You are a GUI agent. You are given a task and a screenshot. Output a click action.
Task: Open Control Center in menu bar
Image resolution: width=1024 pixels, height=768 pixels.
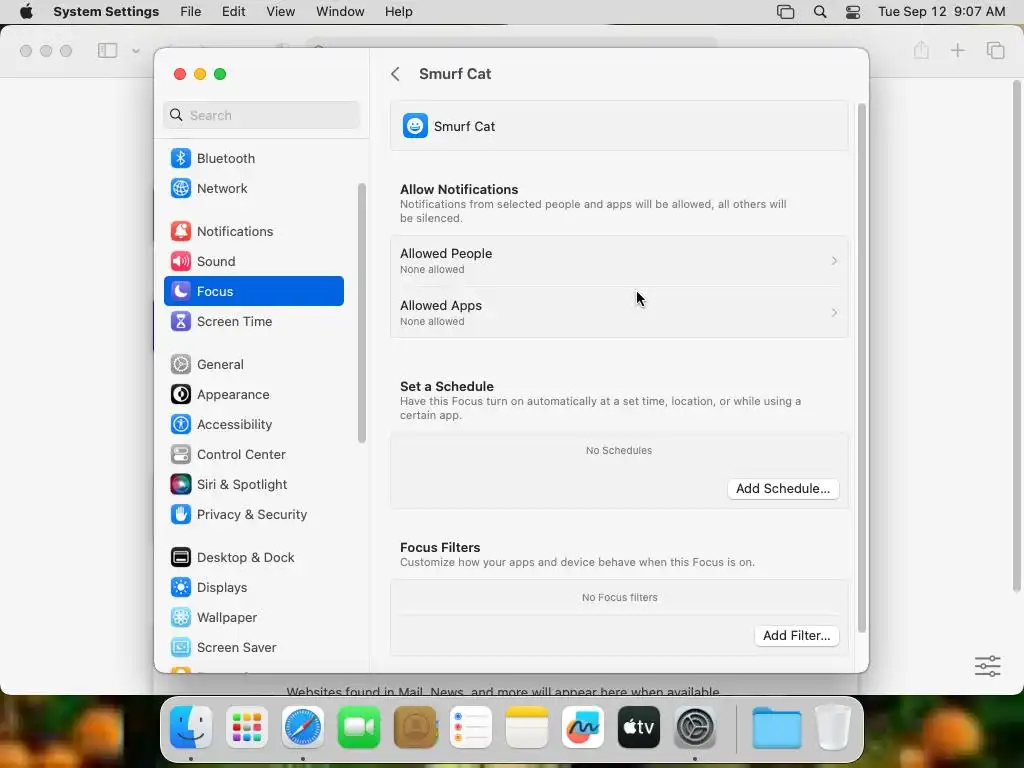(x=853, y=12)
